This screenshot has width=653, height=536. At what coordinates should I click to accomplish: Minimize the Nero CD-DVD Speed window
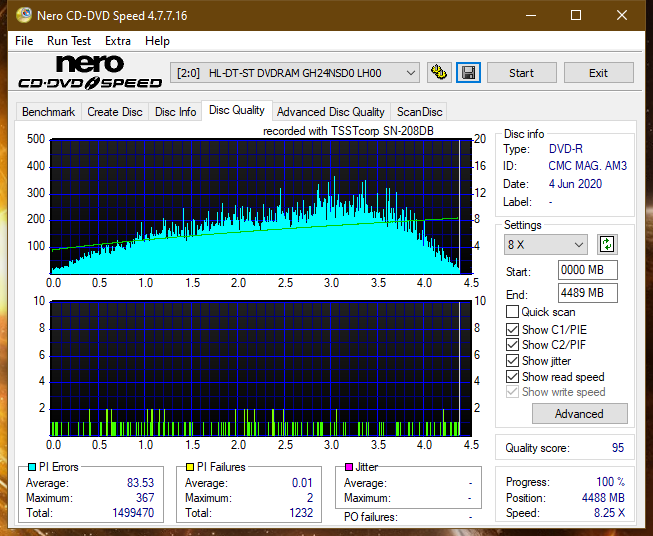(x=531, y=15)
